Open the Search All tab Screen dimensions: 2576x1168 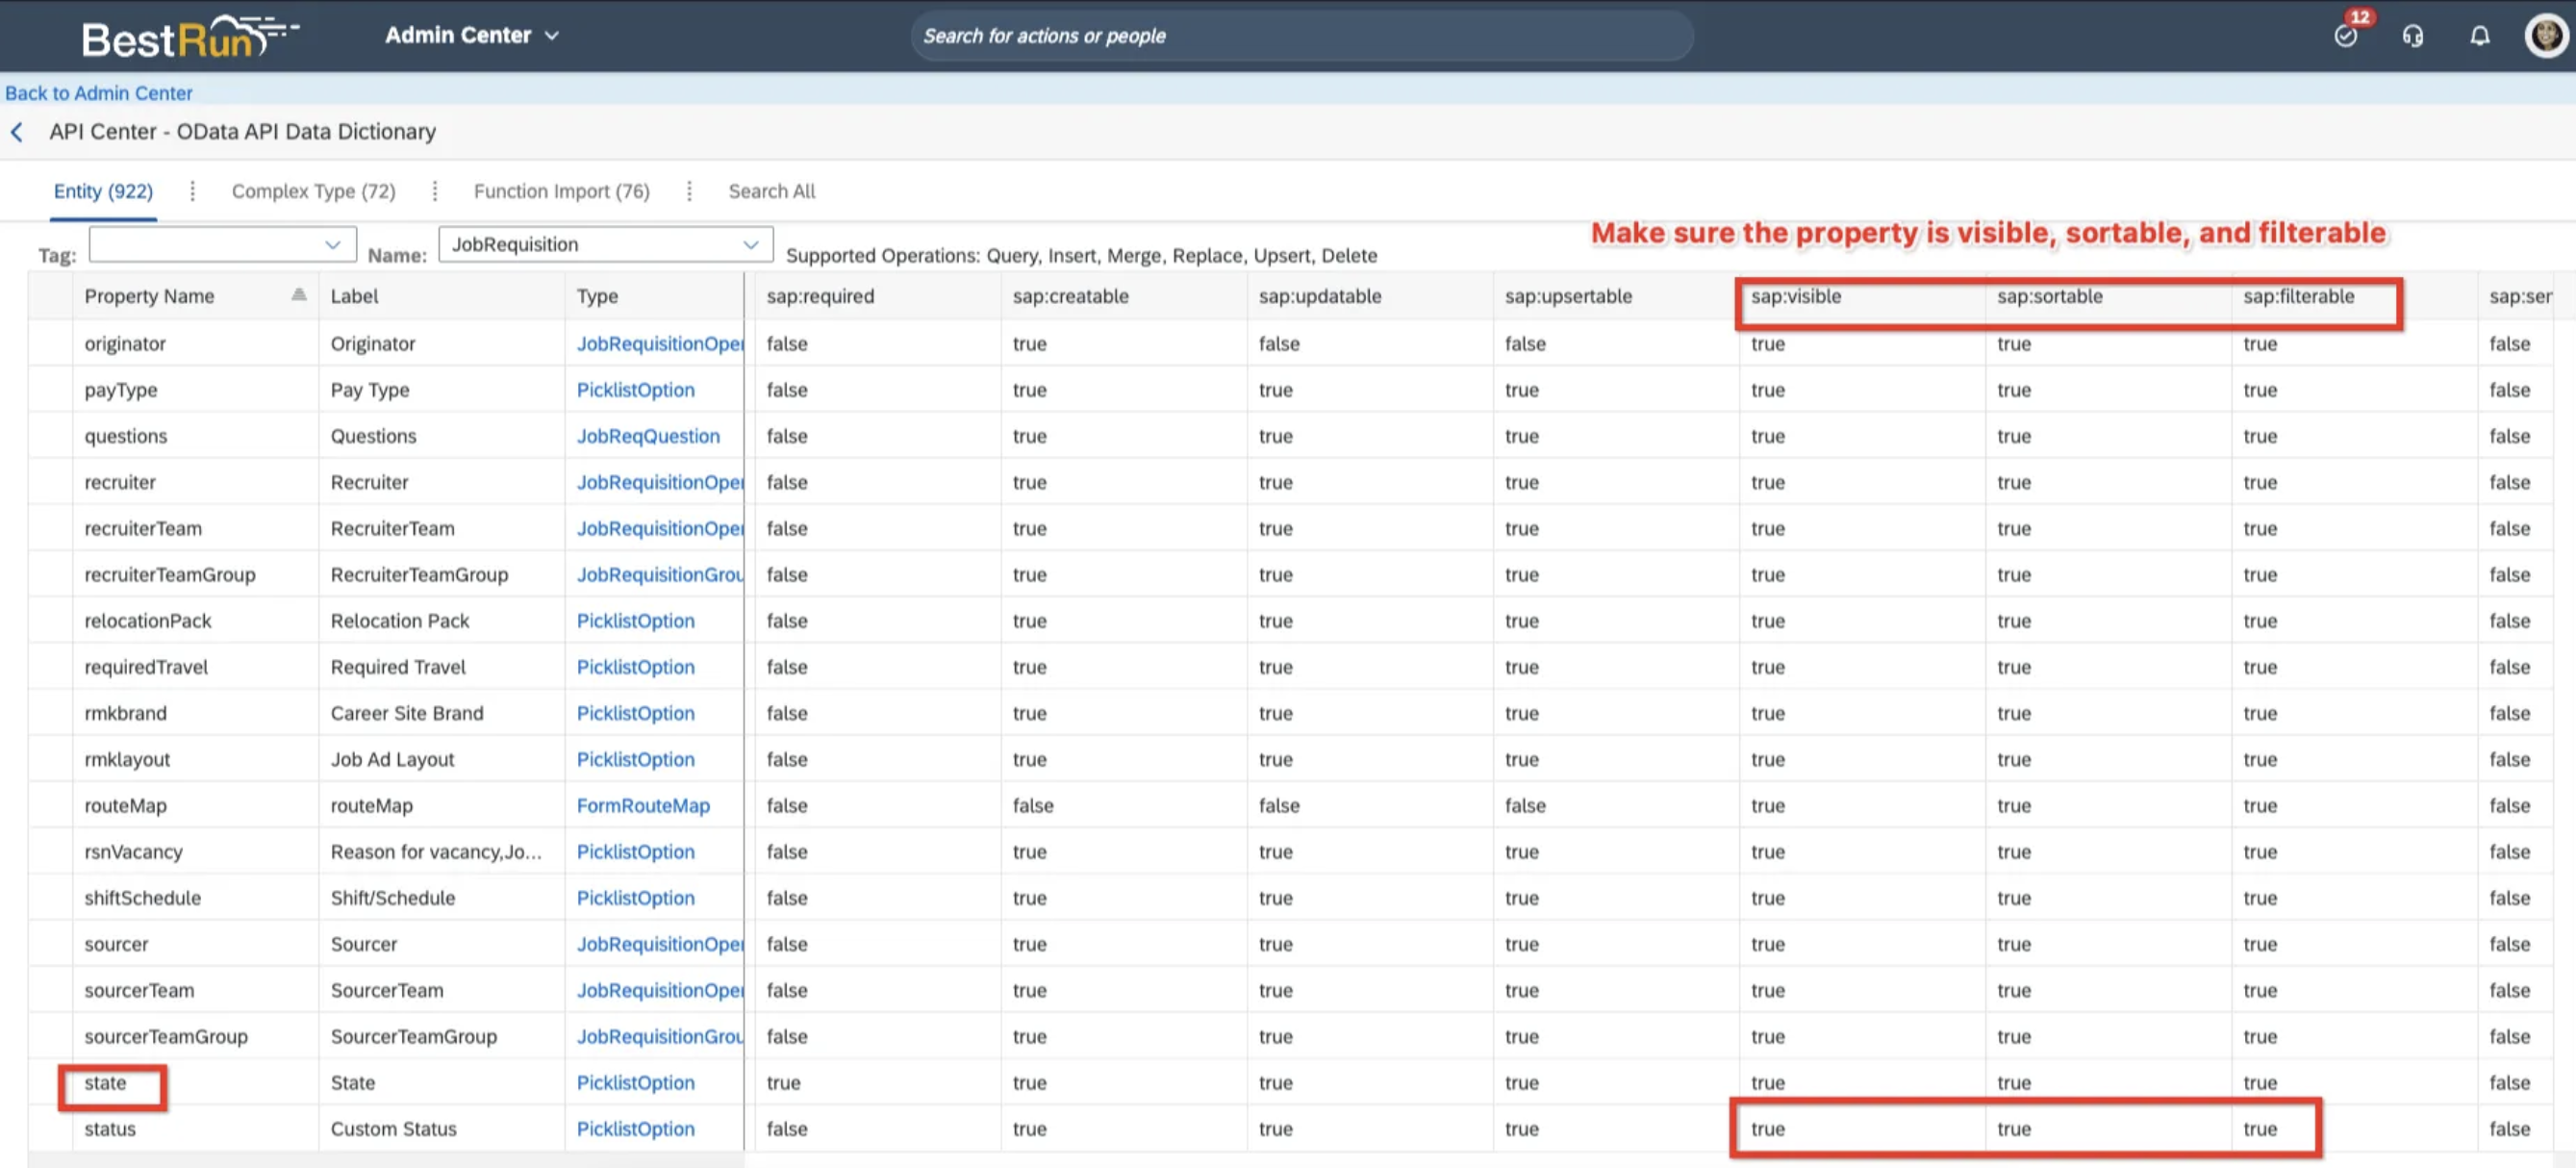[x=771, y=191]
